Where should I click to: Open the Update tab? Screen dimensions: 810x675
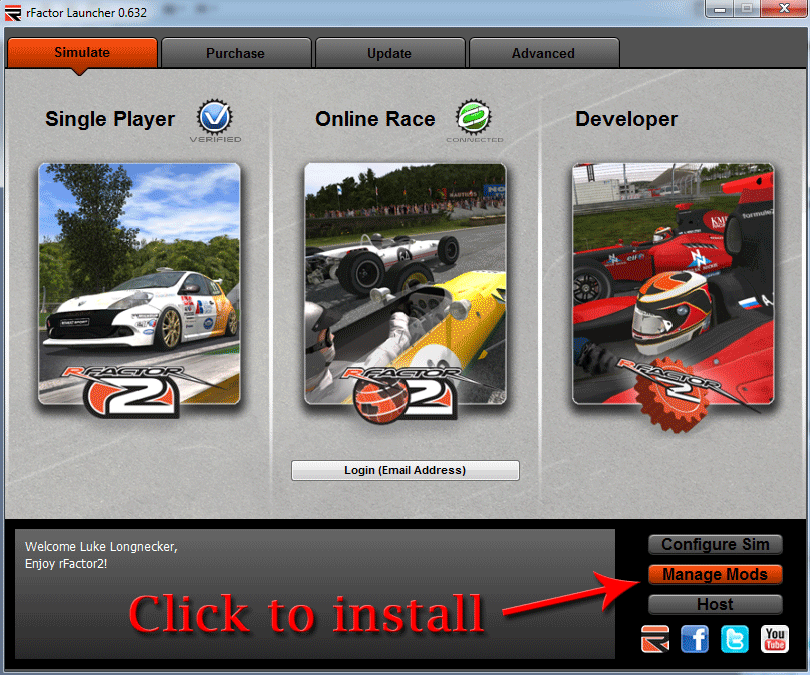[x=390, y=53]
